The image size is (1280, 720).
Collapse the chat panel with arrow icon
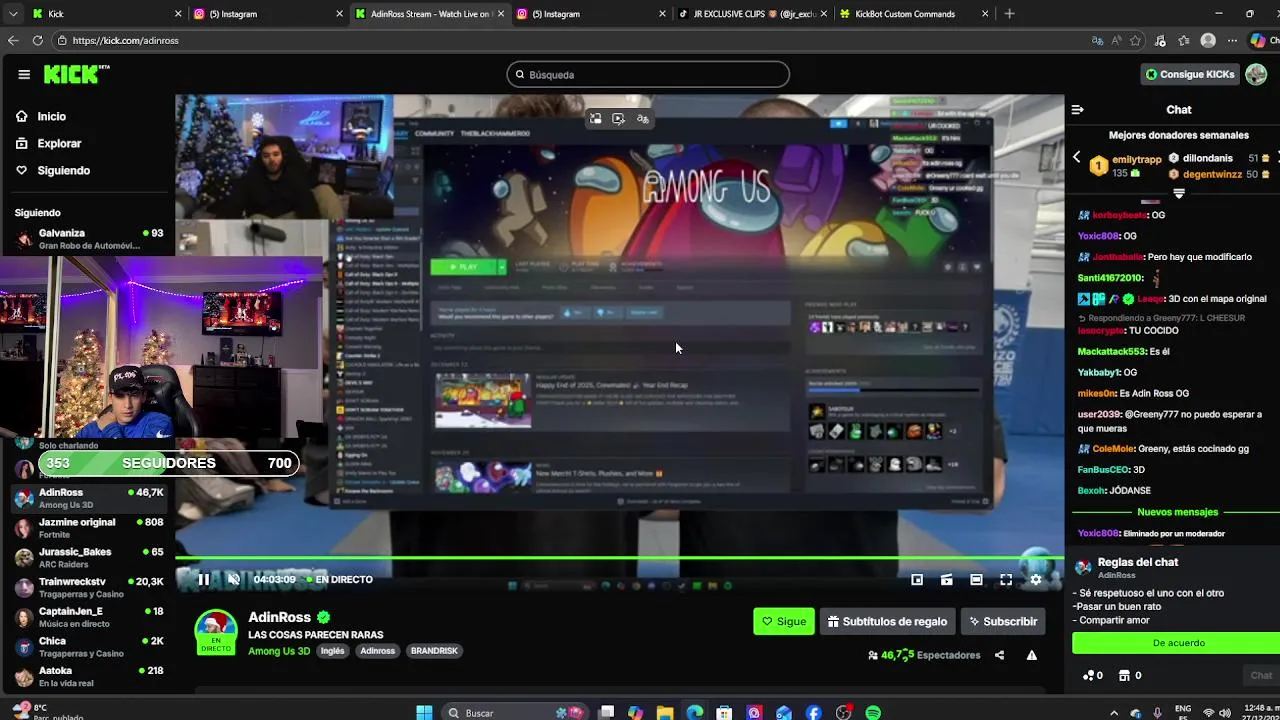pyautogui.click(x=1077, y=110)
